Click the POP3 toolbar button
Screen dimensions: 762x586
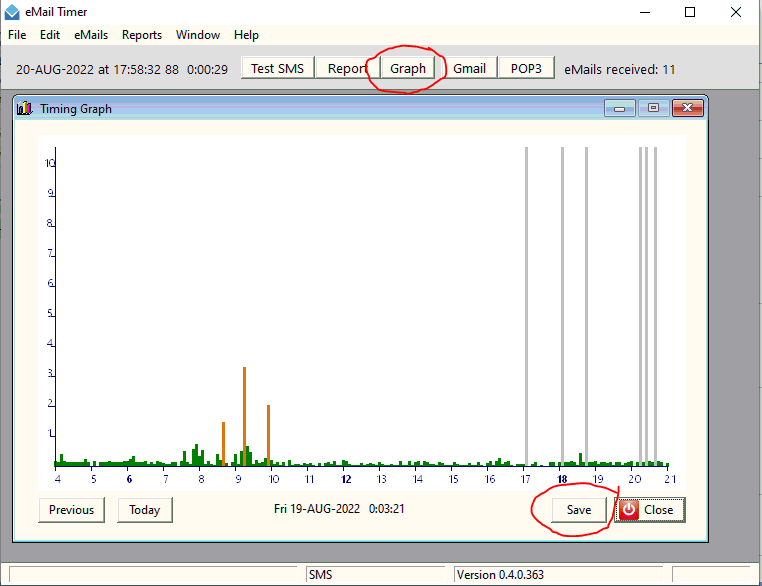tap(526, 68)
